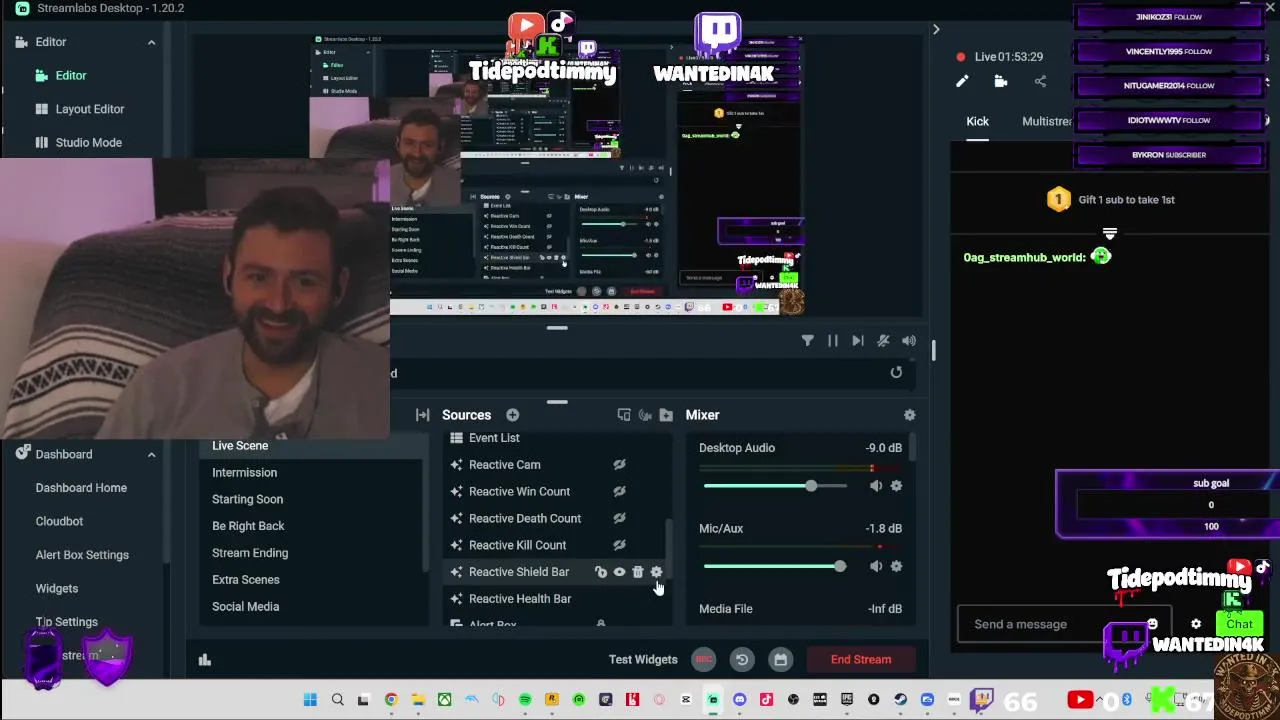Switch to the Kick chat tab

(x=977, y=121)
